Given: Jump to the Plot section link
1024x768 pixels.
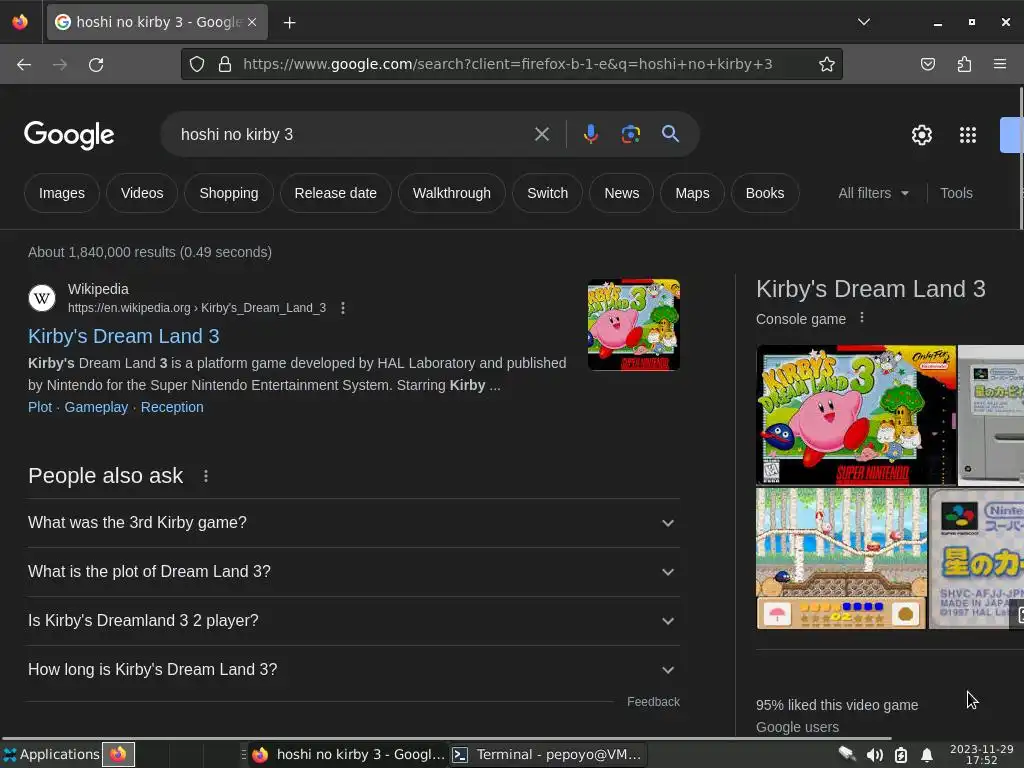Looking at the screenshot, I should click(40, 407).
